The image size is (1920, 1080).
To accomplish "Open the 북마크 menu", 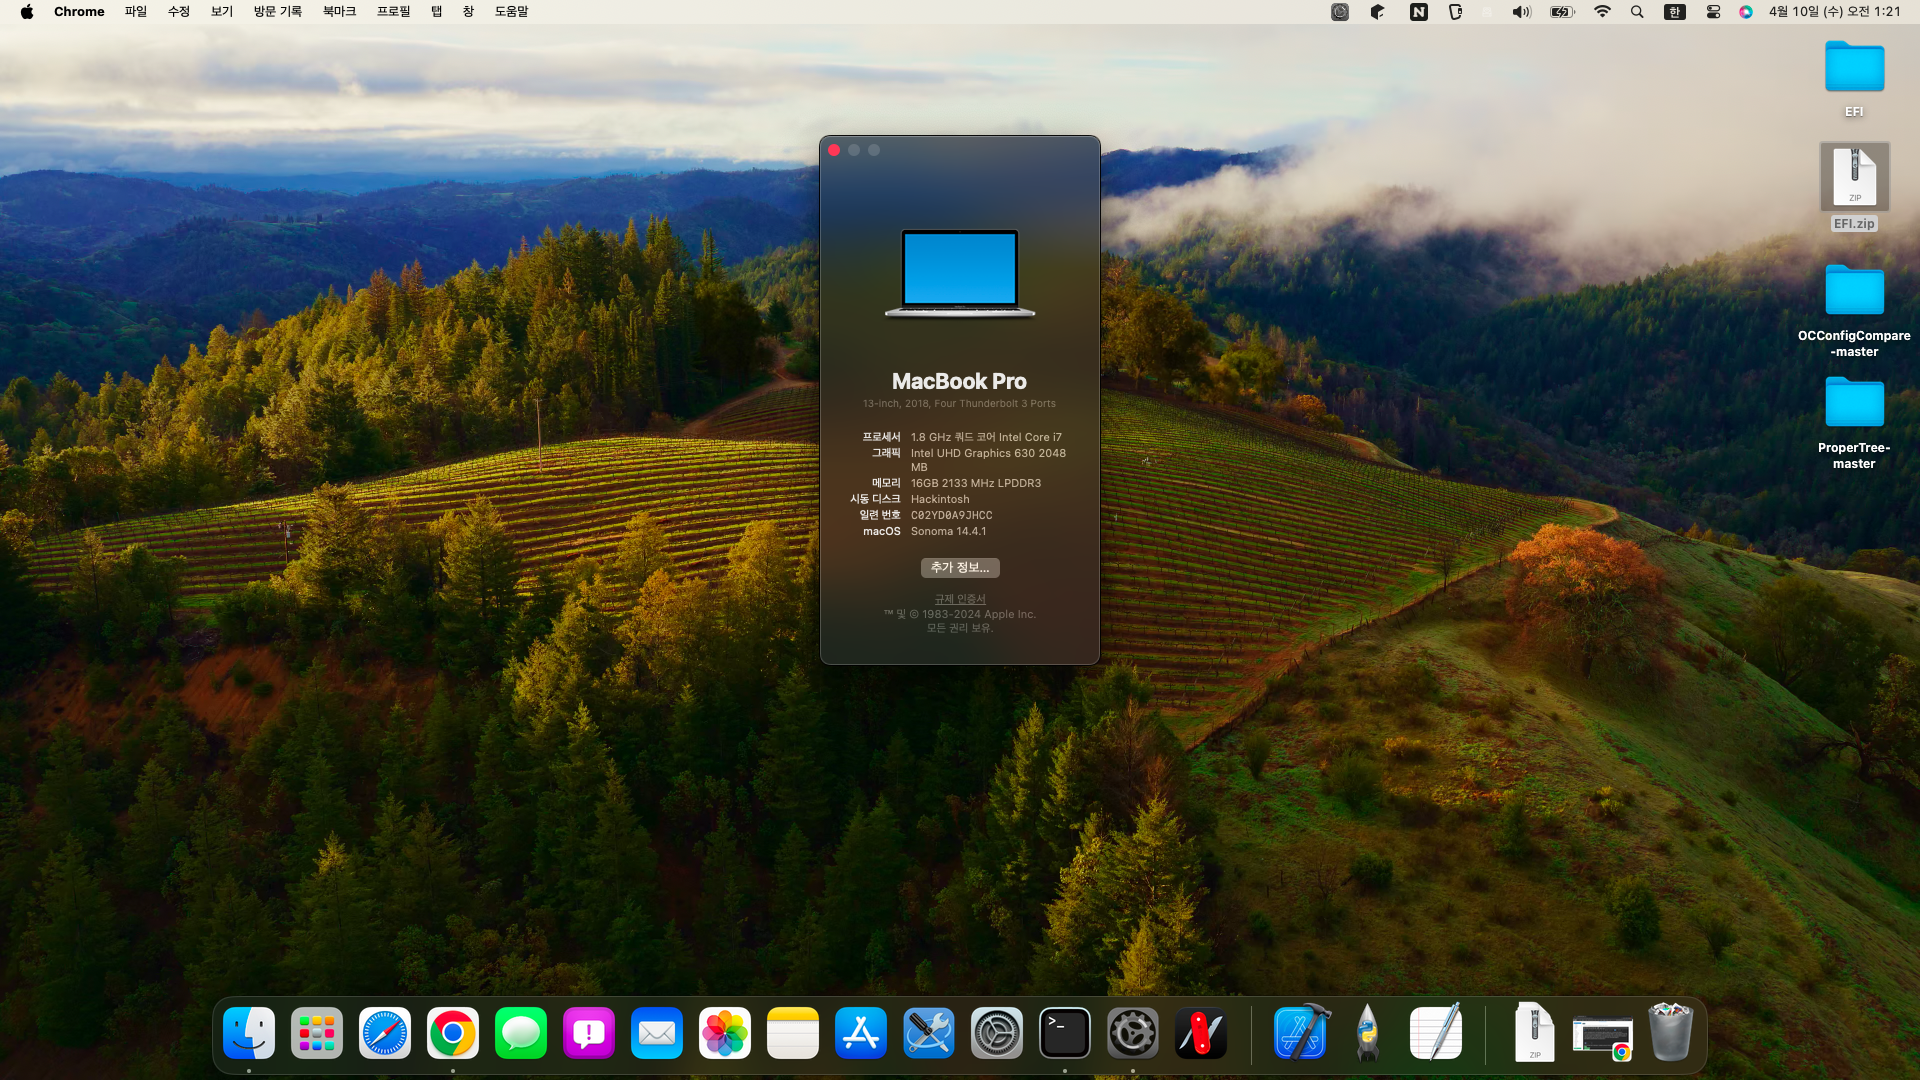I will (340, 12).
